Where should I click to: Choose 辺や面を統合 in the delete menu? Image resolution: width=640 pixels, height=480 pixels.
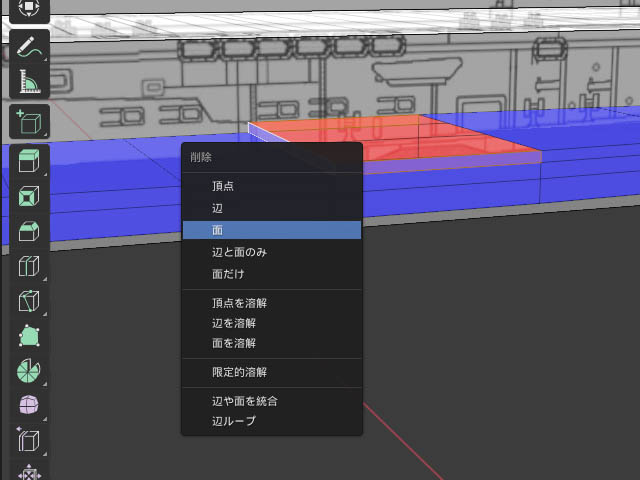(x=272, y=401)
